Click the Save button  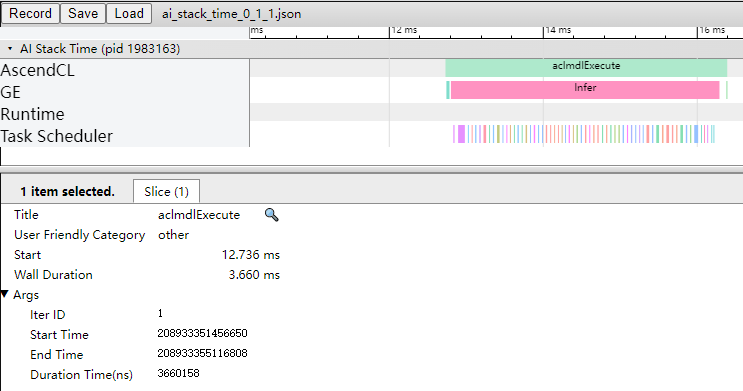click(x=83, y=13)
